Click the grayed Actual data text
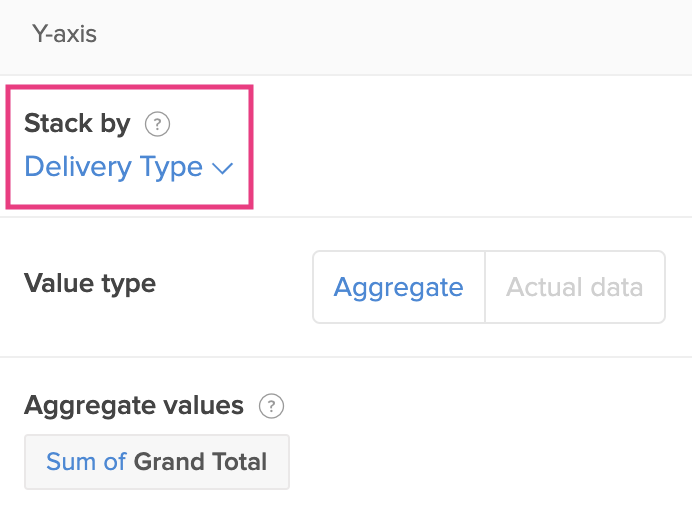This screenshot has width=692, height=512. [x=575, y=287]
